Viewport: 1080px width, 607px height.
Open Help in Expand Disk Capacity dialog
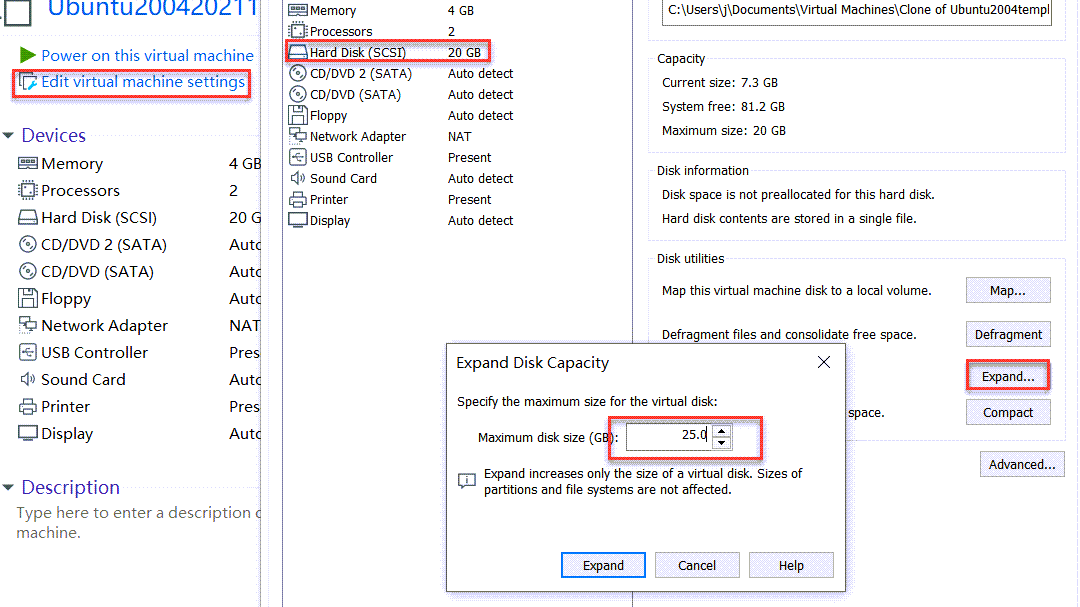(x=791, y=565)
